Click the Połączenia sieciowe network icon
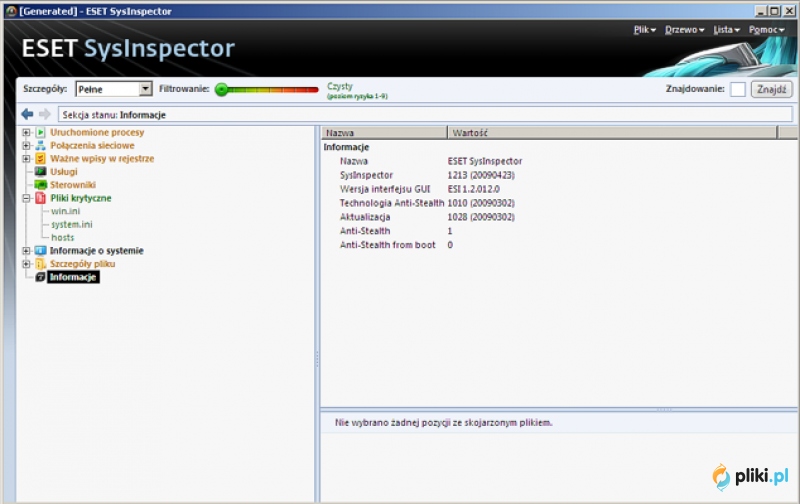800x504 pixels. pos(40,145)
